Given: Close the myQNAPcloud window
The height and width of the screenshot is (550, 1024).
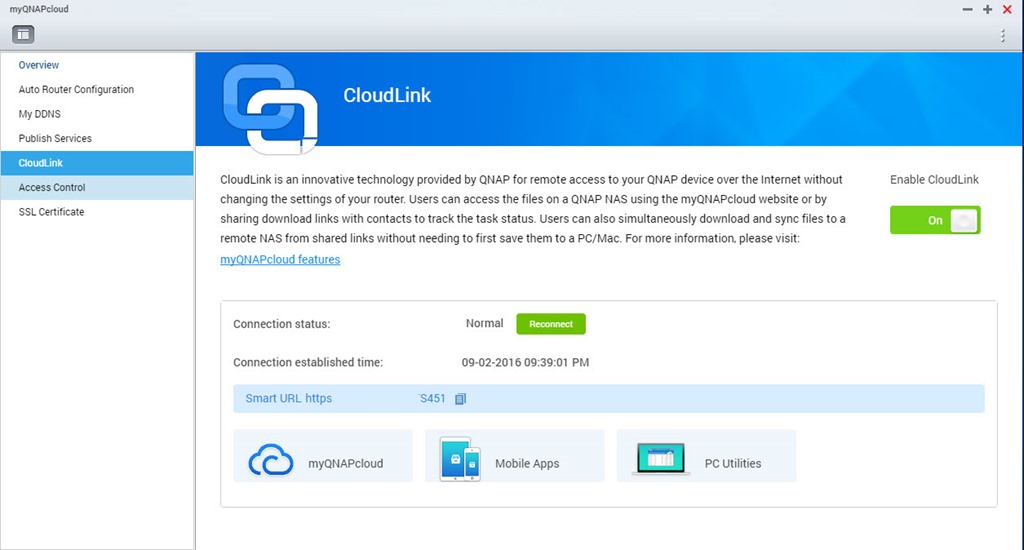Looking at the screenshot, I should (x=1007, y=9).
